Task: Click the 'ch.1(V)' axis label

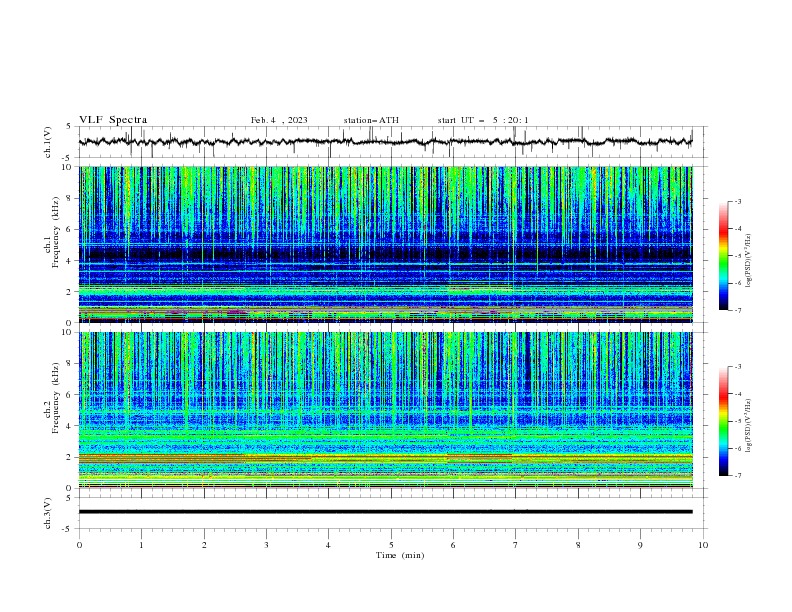Action: (x=48, y=142)
